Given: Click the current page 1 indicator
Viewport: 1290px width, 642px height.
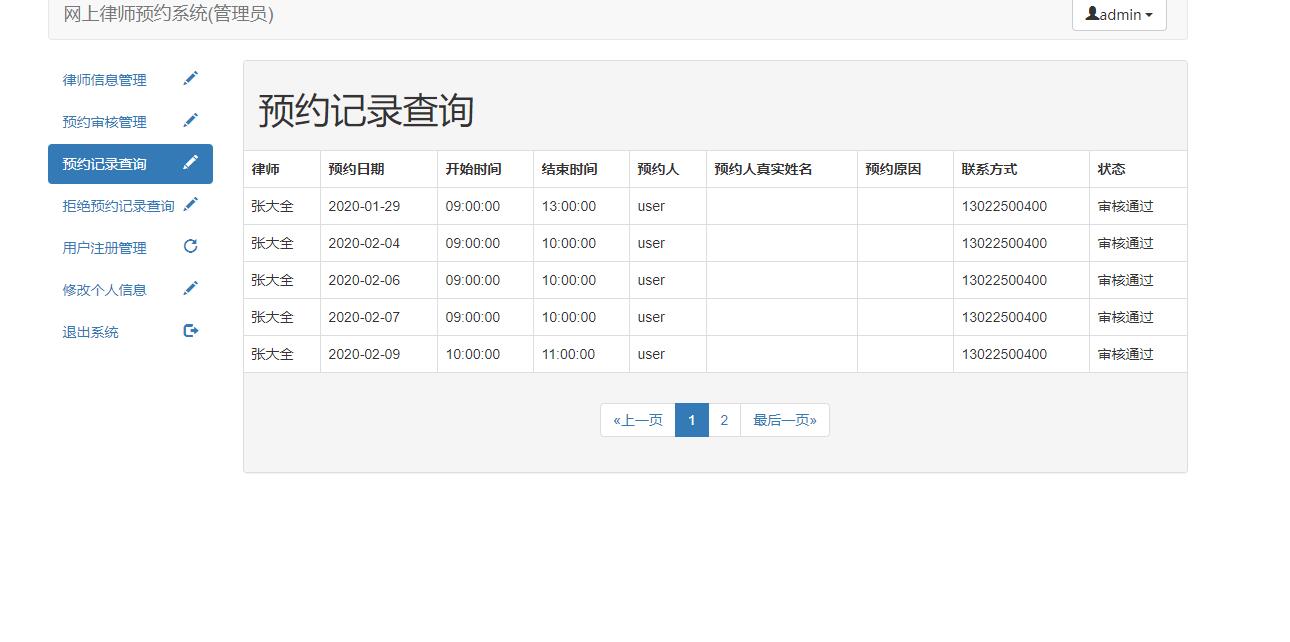Looking at the screenshot, I should click(692, 420).
